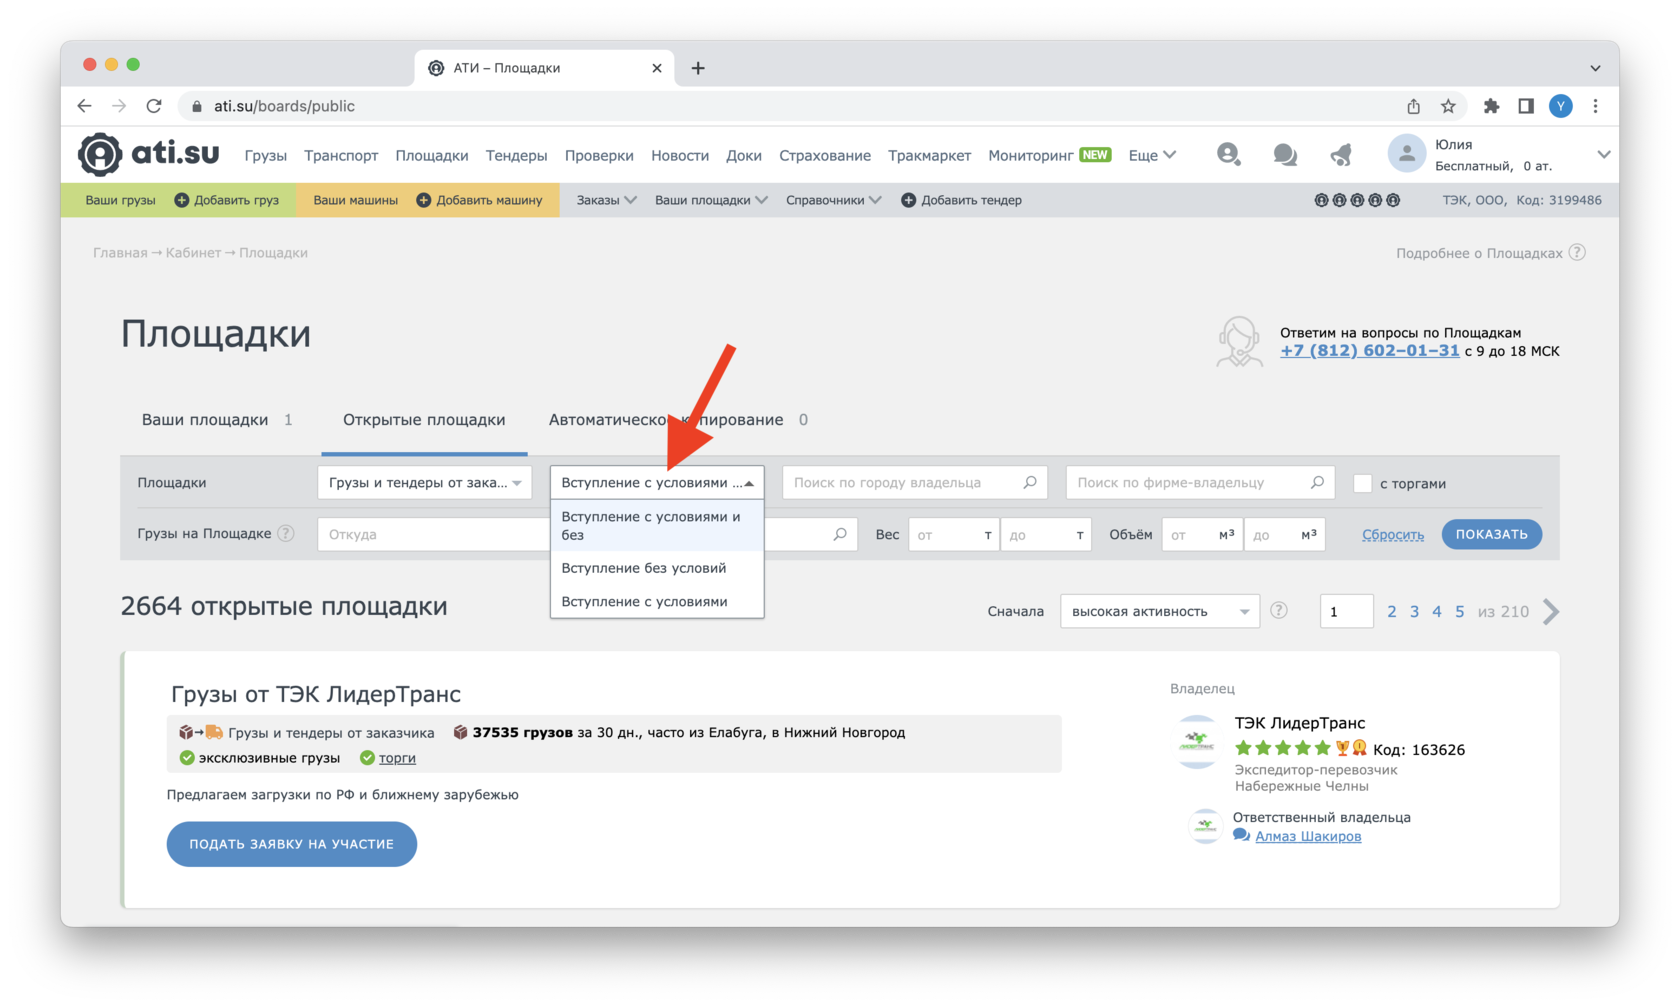Open the user support profile icon
The image size is (1680, 1007).
click(x=1228, y=155)
